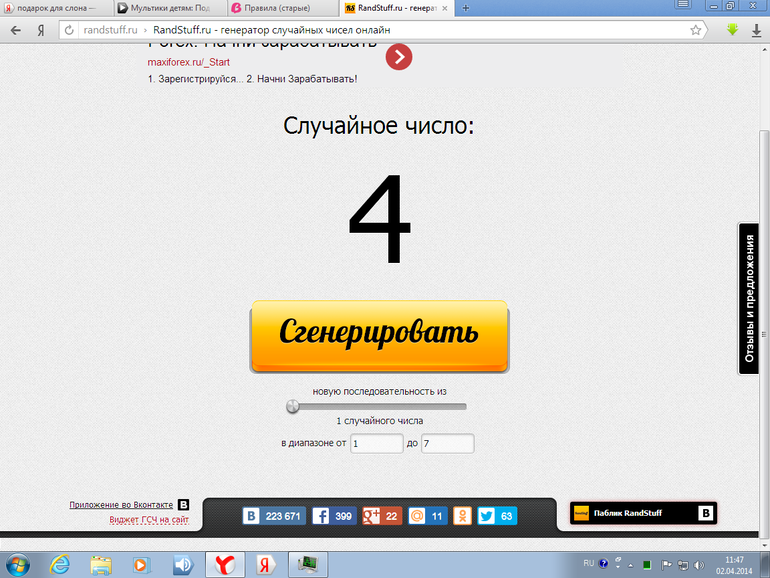Viewport: 770px width, 578px height.
Task: Open the browser menu icon in title bar
Action: click(x=683, y=5)
